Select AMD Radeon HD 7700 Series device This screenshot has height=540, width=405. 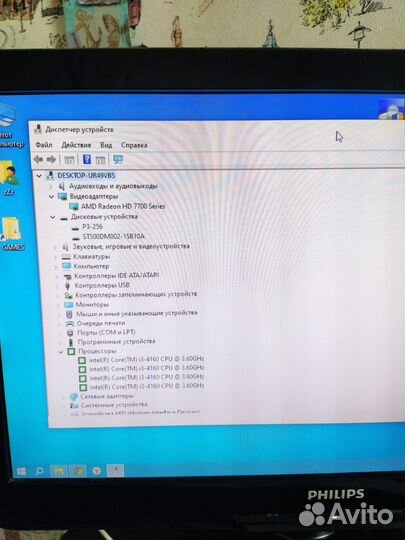[x=123, y=206]
